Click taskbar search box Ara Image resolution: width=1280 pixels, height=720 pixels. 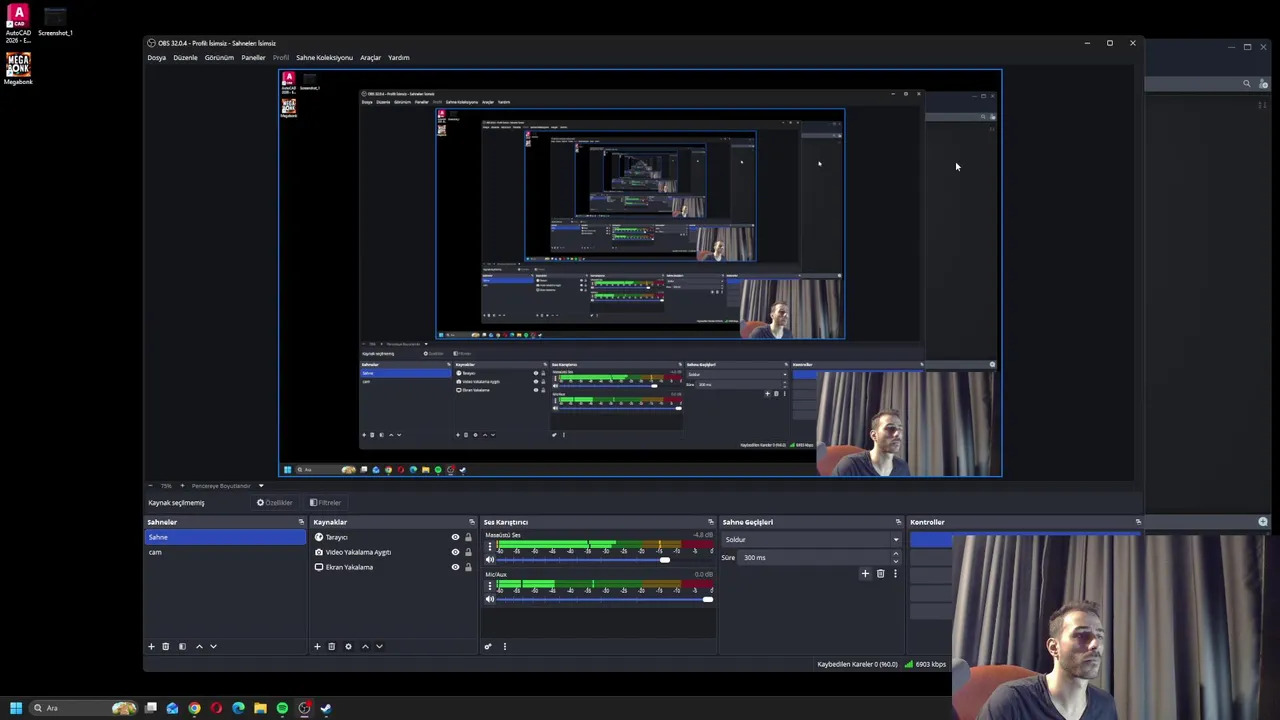(x=85, y=708)
